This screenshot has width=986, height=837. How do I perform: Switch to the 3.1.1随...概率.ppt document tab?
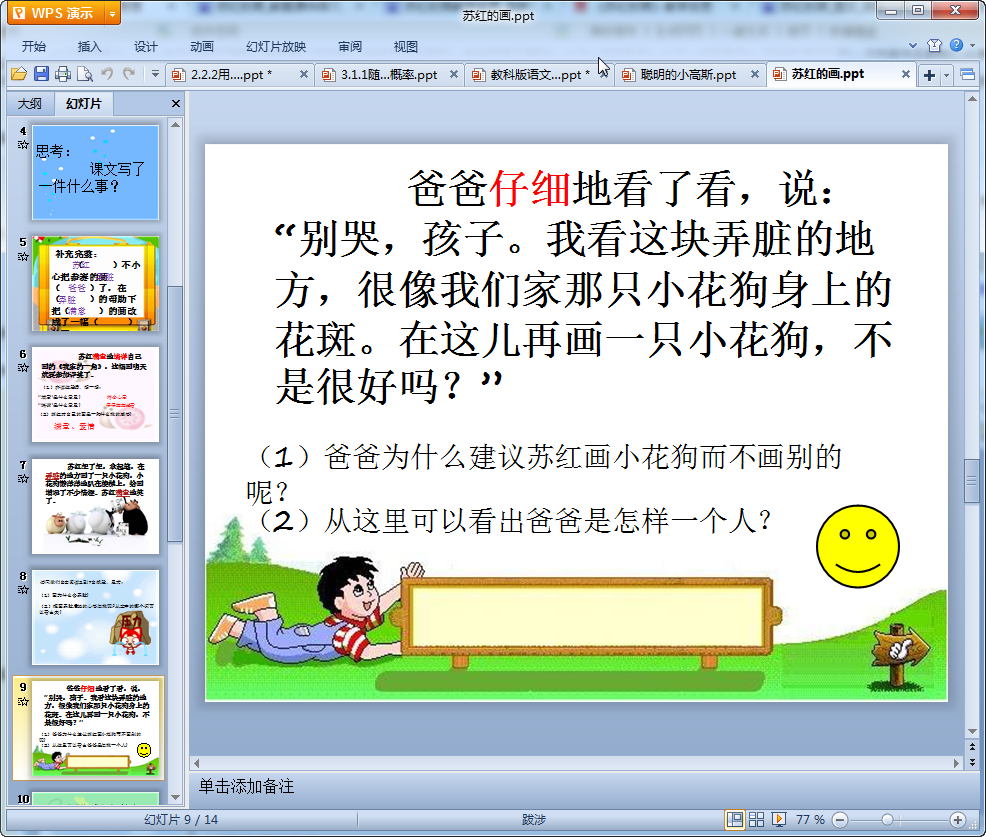coord(389,75)
